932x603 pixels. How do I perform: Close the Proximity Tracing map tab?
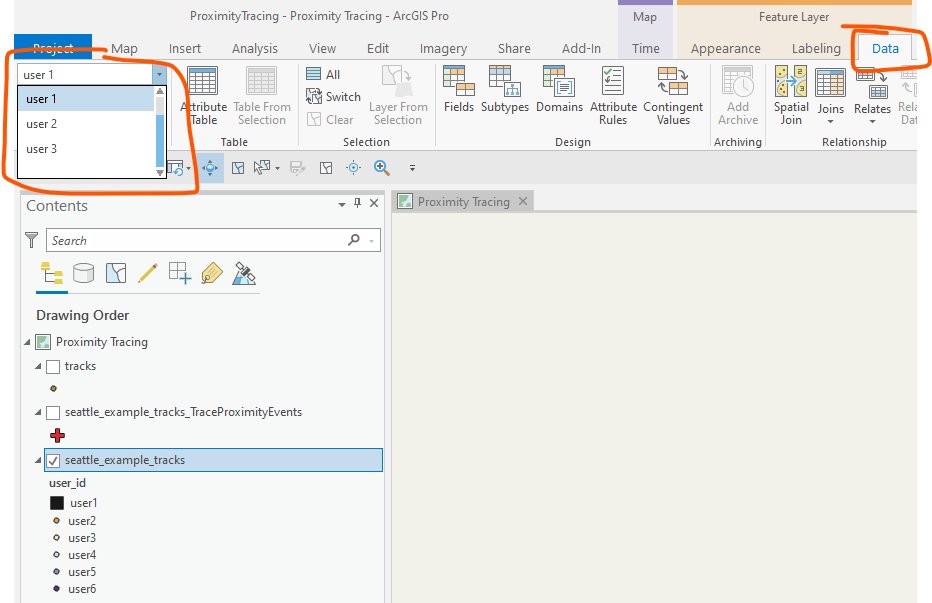tap(523, 201)
